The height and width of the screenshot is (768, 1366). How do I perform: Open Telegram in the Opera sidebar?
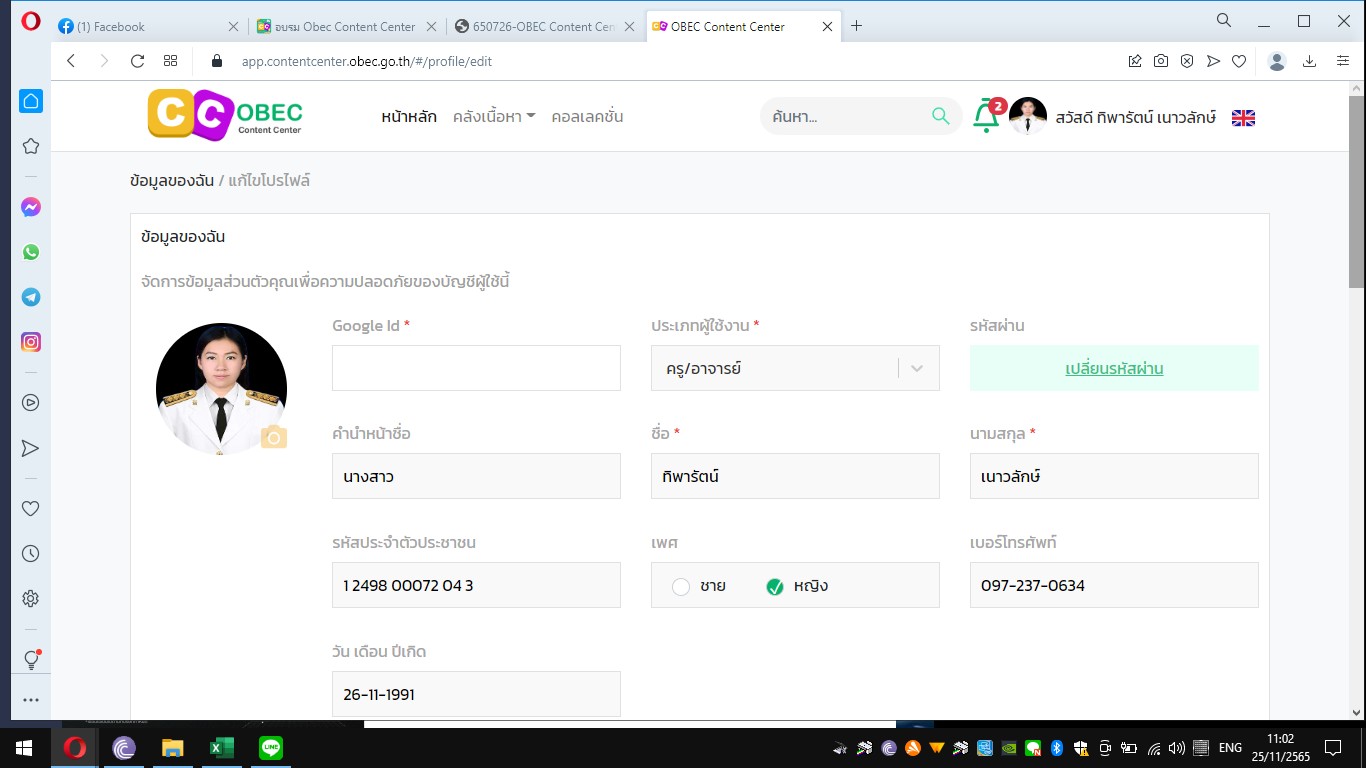(31, 297)
